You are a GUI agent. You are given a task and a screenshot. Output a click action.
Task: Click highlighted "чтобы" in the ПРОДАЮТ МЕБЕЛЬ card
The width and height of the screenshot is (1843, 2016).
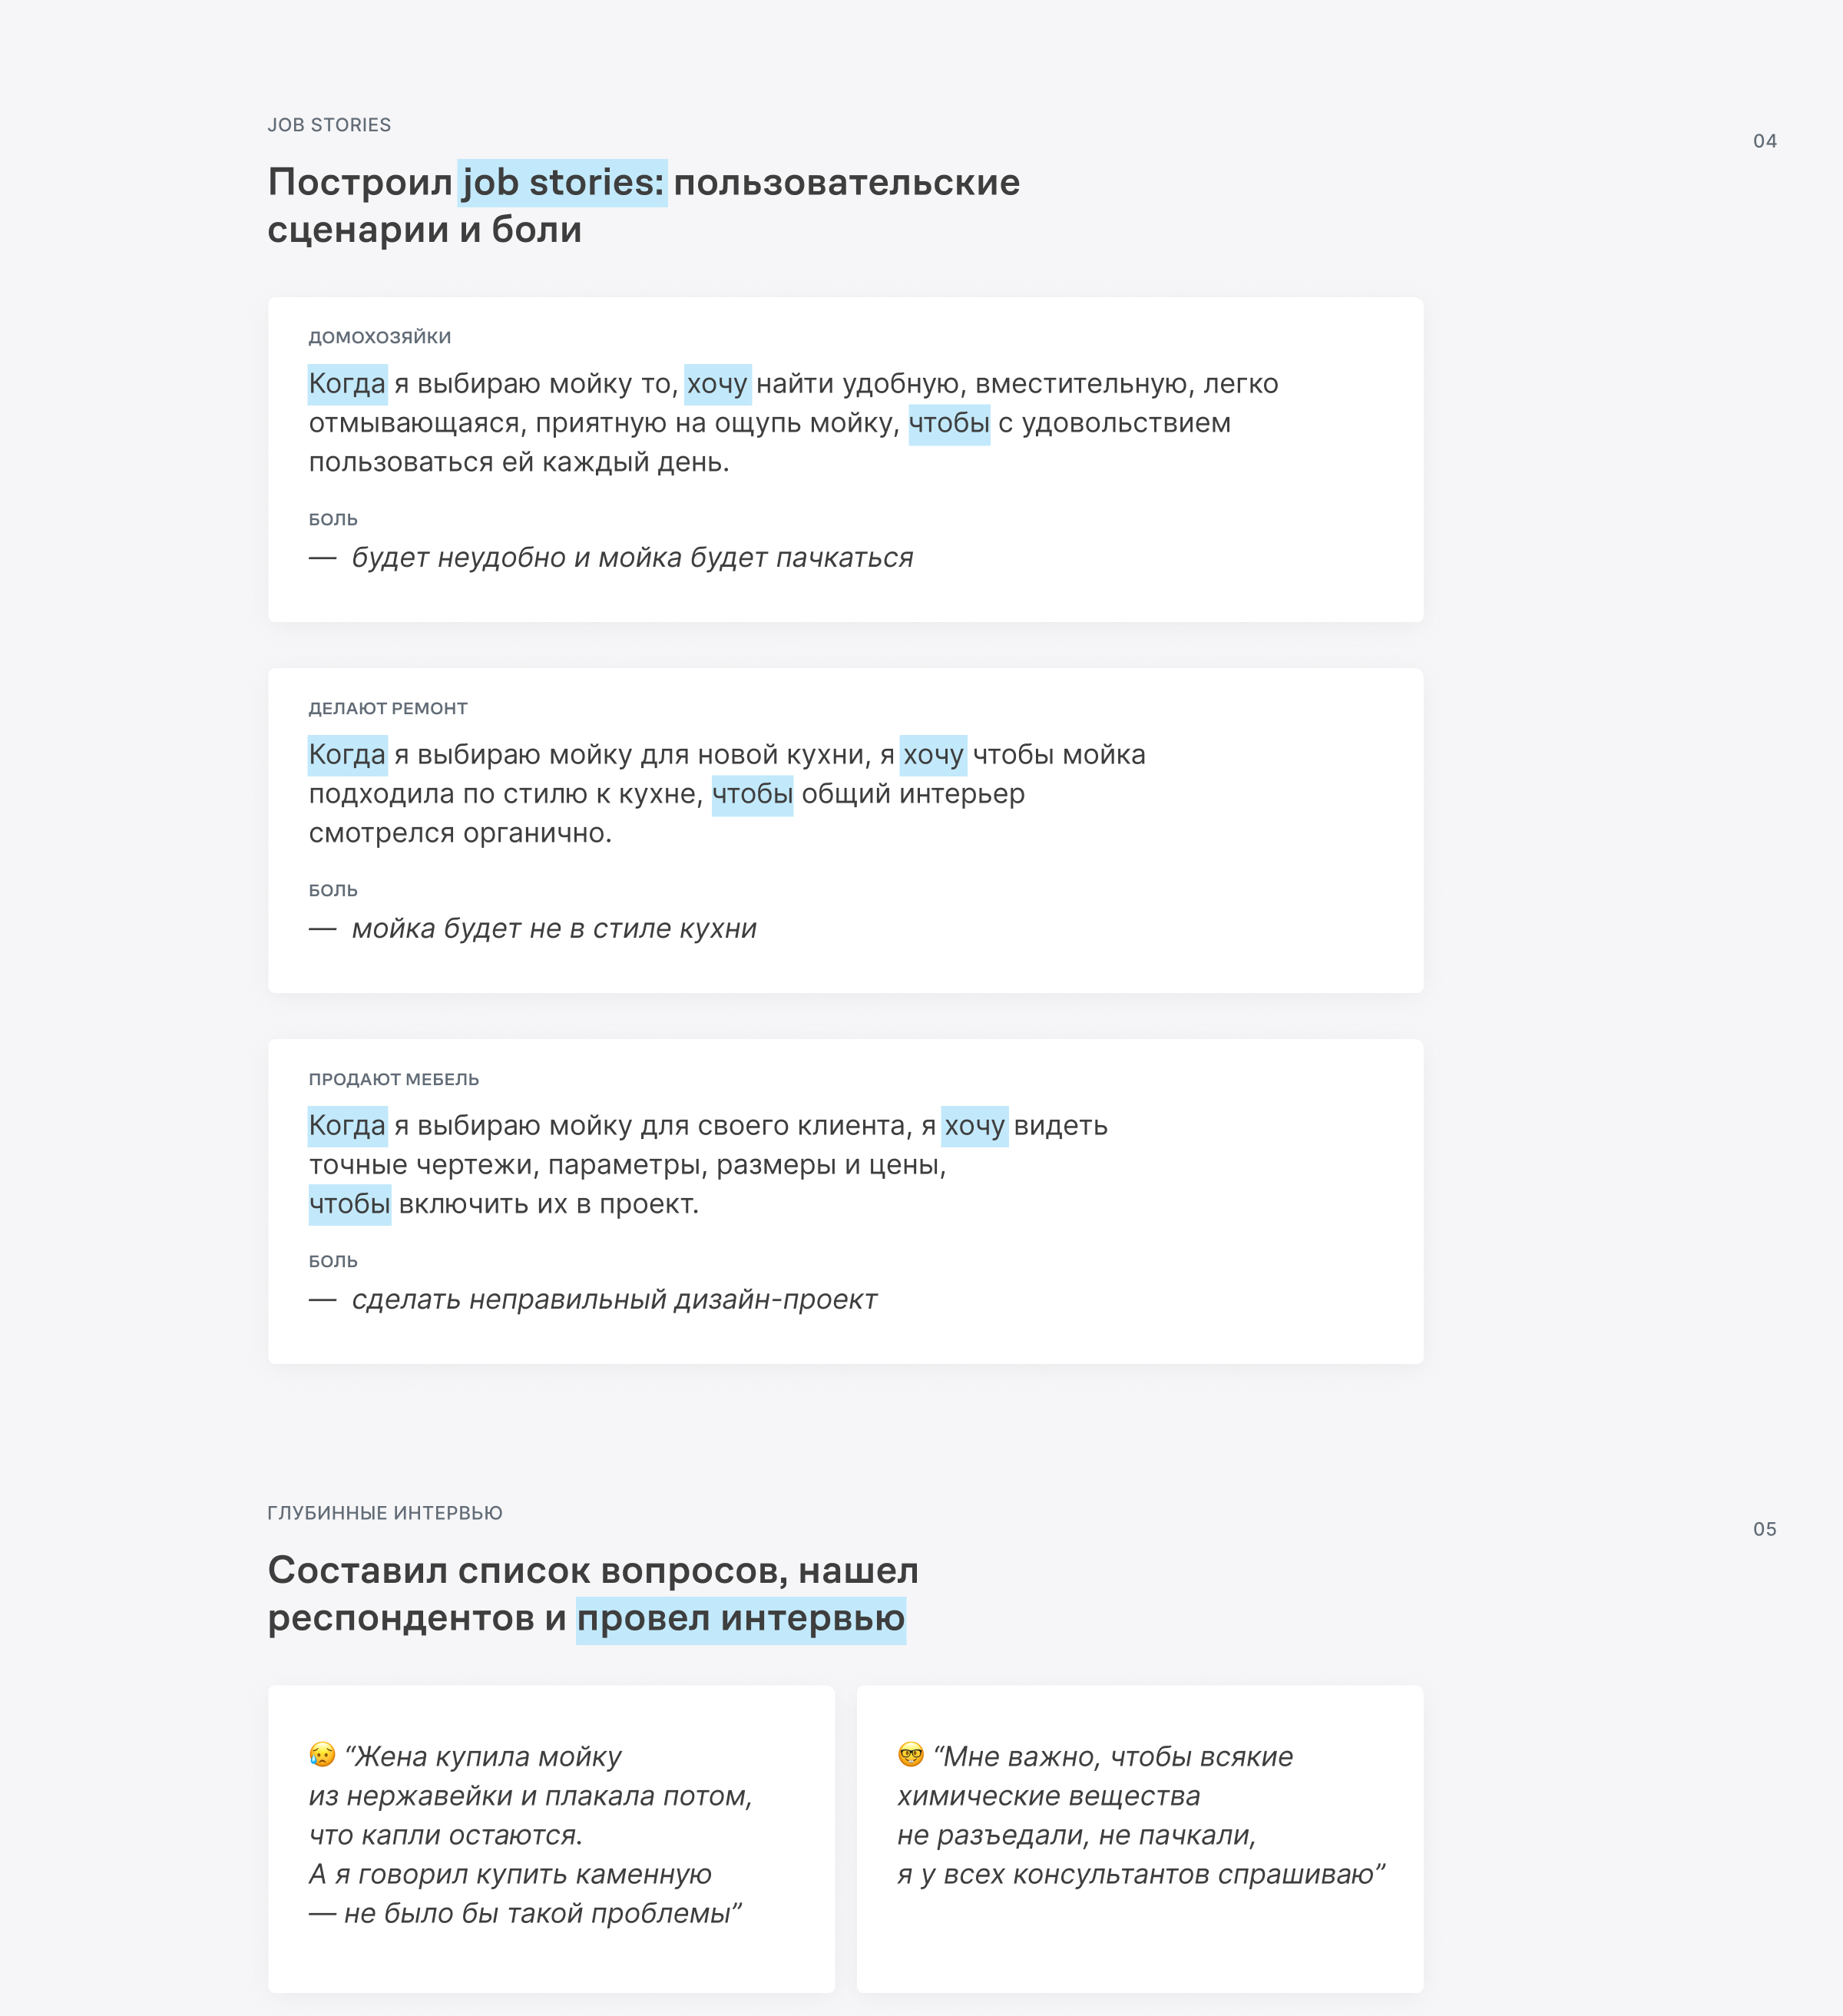pos(349,1204)
